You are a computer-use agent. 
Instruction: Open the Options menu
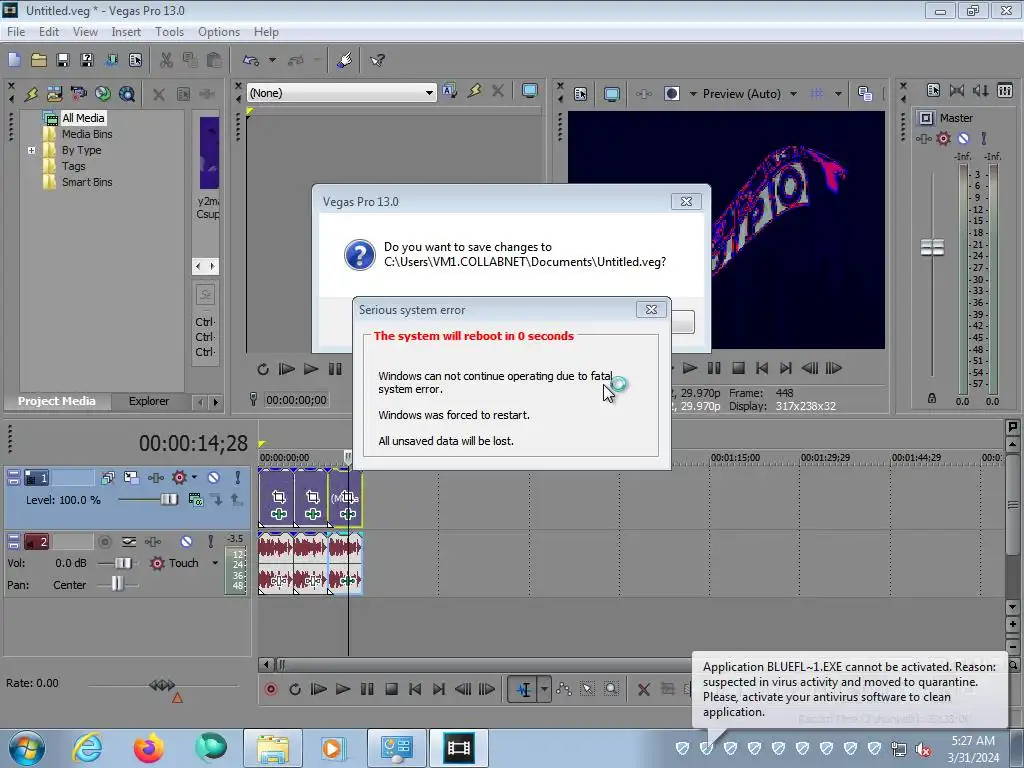219,31
